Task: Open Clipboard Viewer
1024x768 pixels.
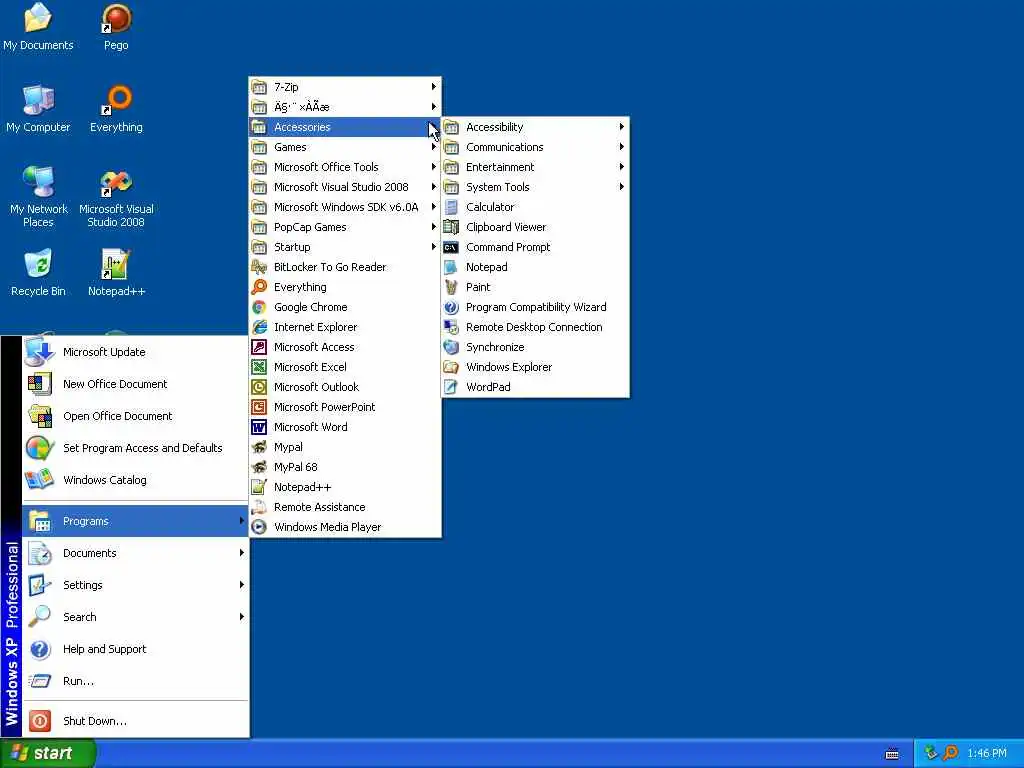Action: click(x=536, y=227)
